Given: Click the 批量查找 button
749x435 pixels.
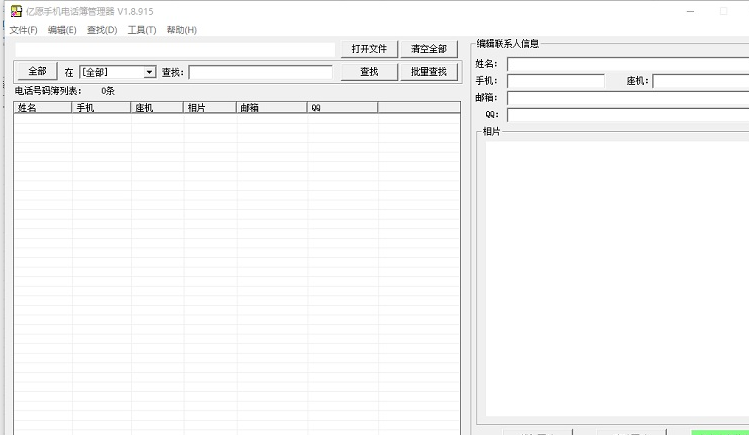Looking at the screenshot, I should [429, 72].
